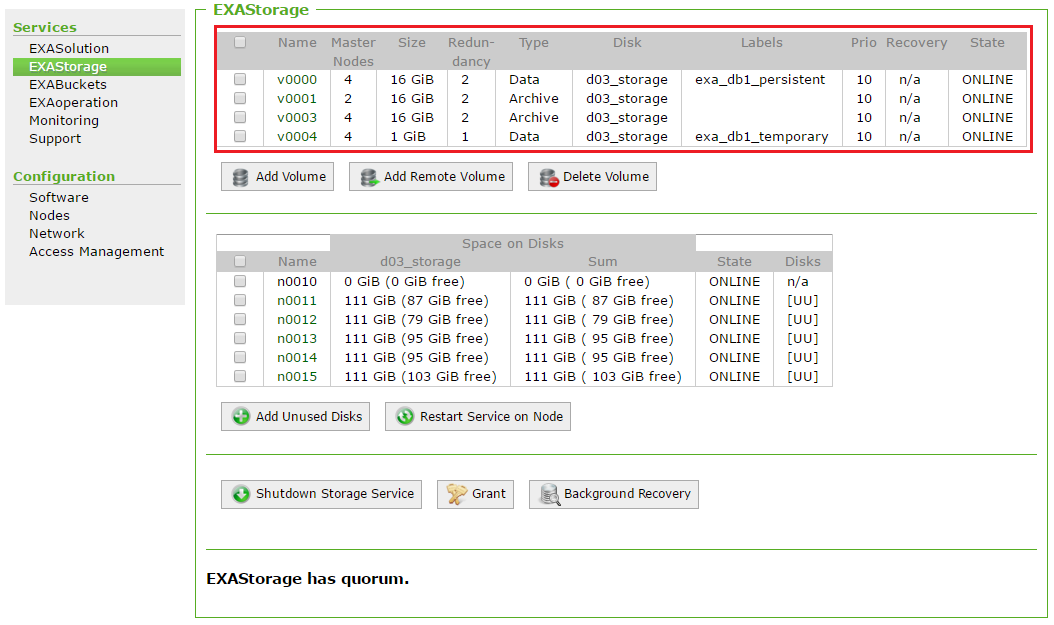
Task: Toggle the select-all checkbox in volumes header
Action: click(240, 42)
